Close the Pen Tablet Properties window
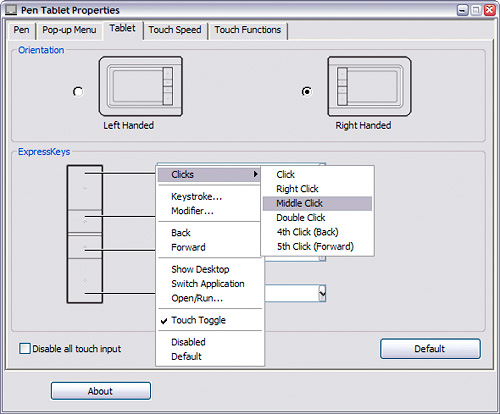The image size is (500, 414). tap(489, 10)
